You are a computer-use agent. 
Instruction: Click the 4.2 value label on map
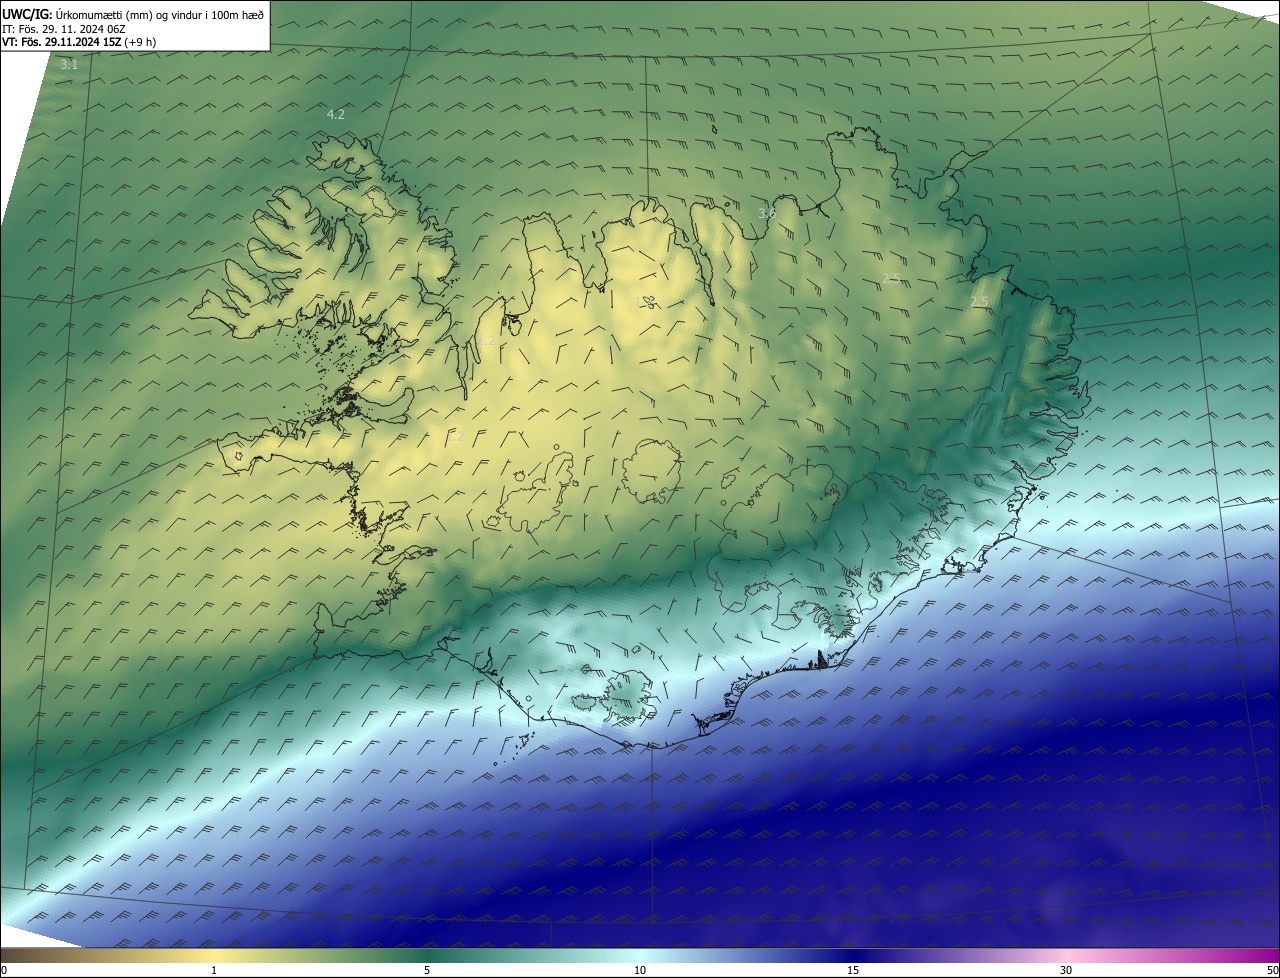coord(336,115)
